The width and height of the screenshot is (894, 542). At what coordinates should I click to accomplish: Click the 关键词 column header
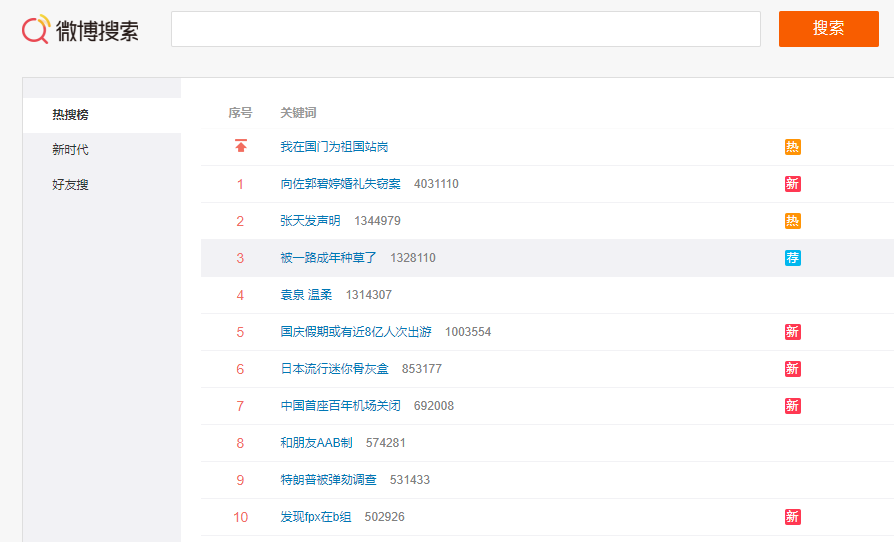tap(298, 113)
